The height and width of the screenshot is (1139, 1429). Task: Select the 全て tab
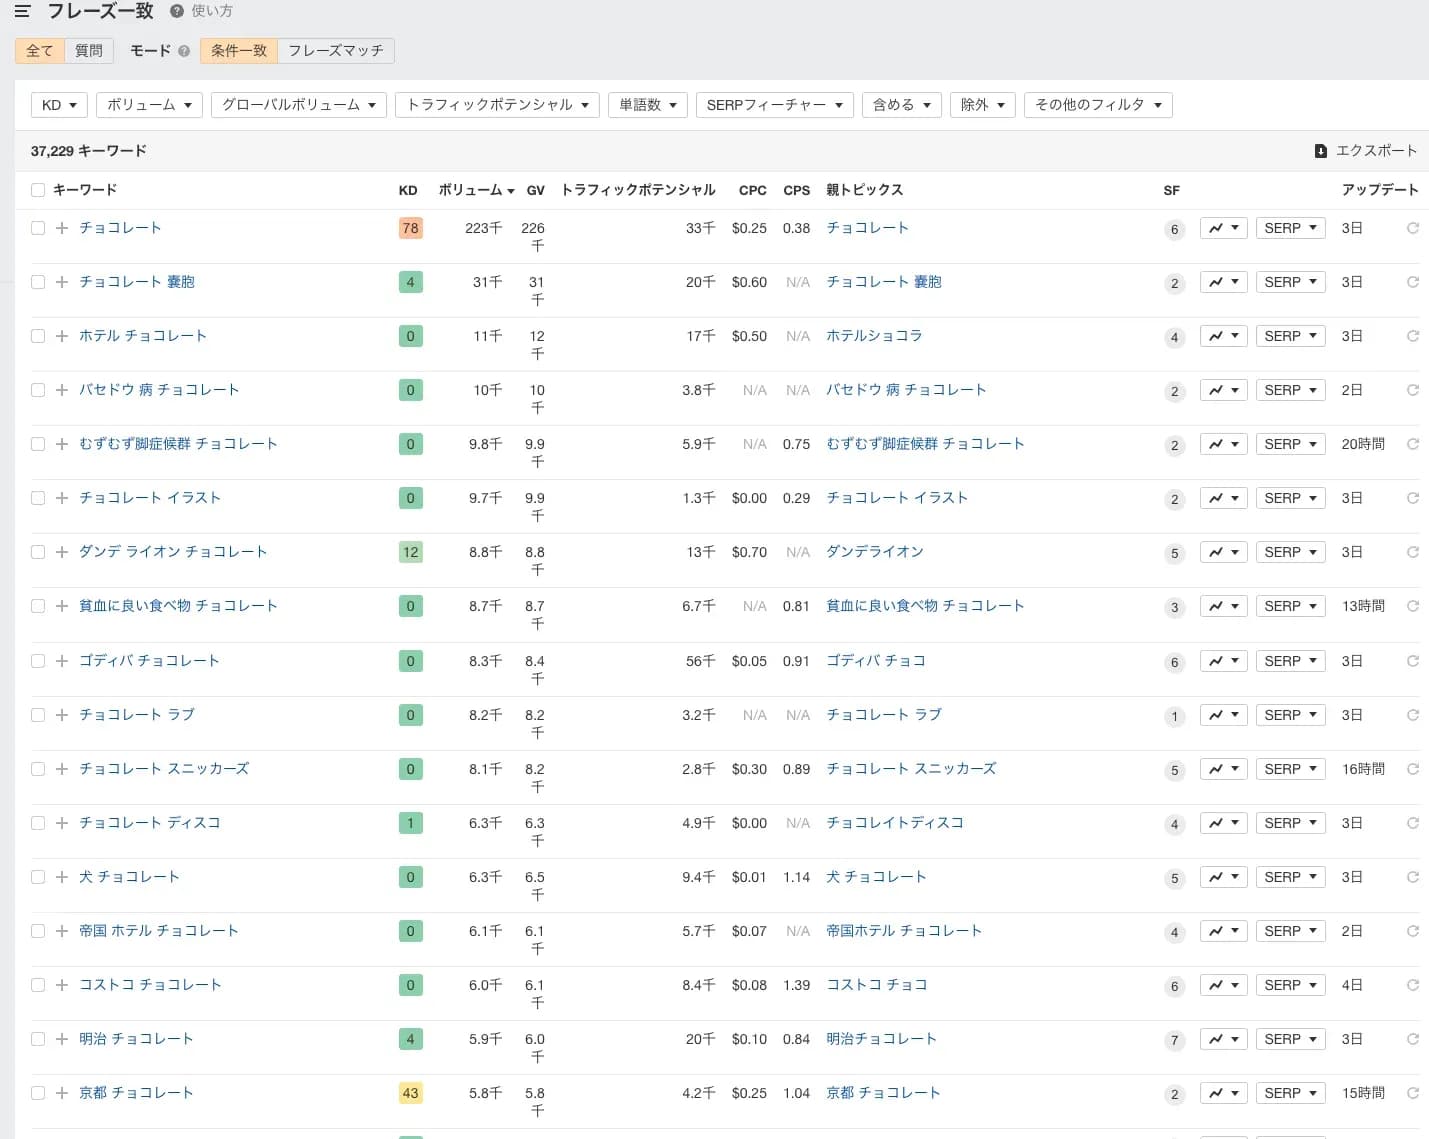pos(40,51)
